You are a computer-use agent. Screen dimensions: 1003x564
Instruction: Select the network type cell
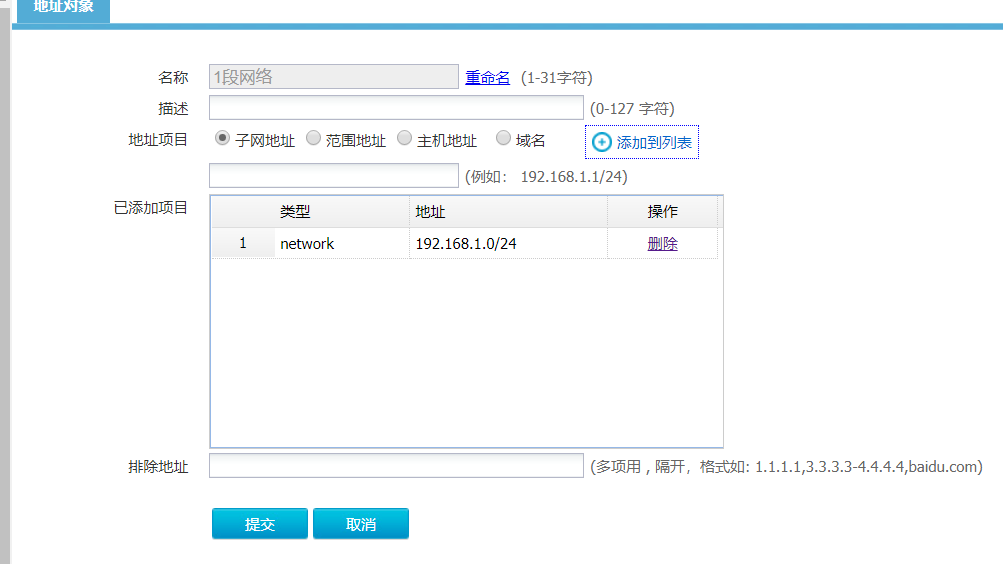pos(342,244)
